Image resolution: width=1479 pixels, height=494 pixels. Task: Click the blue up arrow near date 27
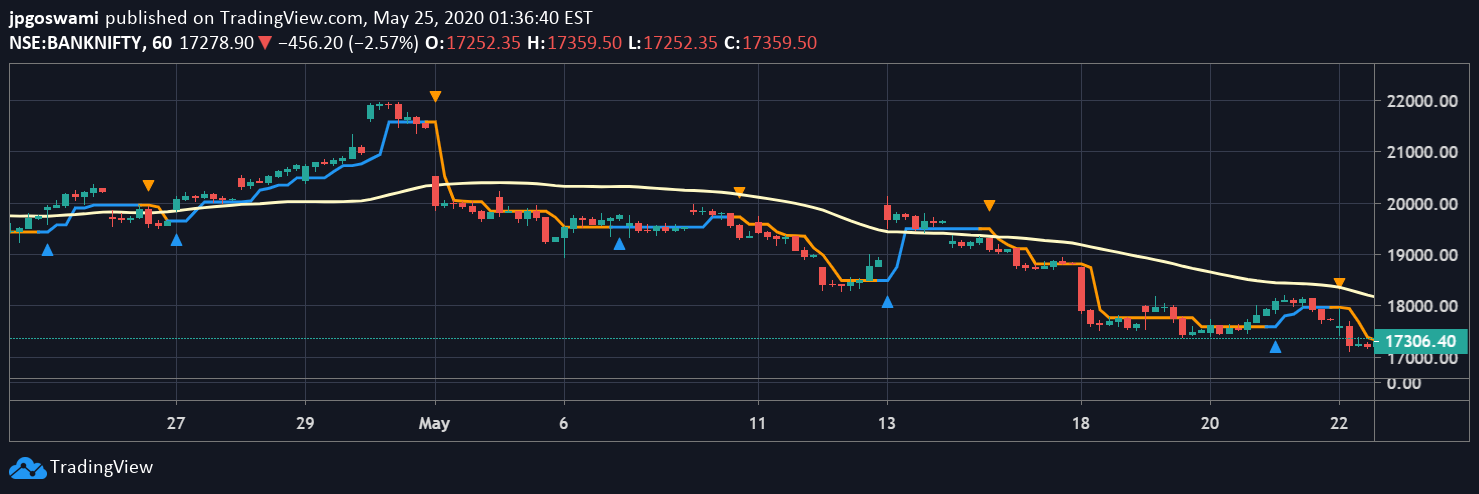point(177,239)
